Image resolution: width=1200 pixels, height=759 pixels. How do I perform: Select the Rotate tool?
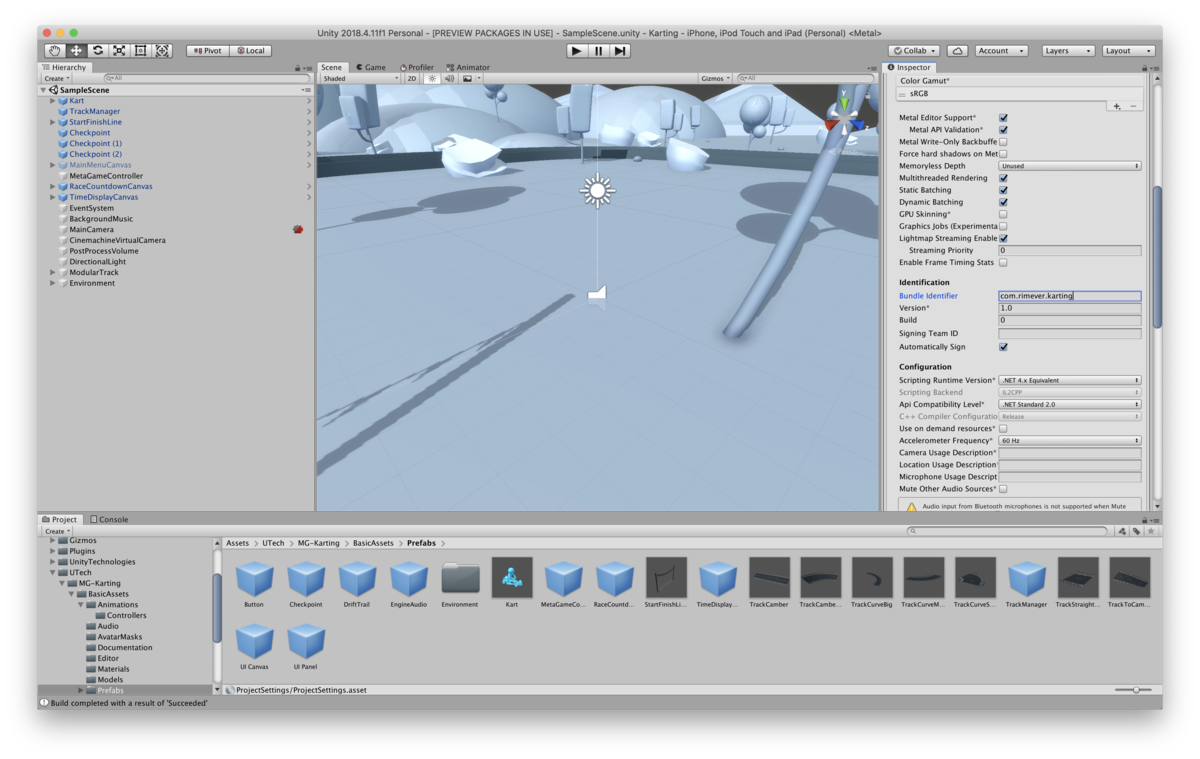tap(99, 50)
